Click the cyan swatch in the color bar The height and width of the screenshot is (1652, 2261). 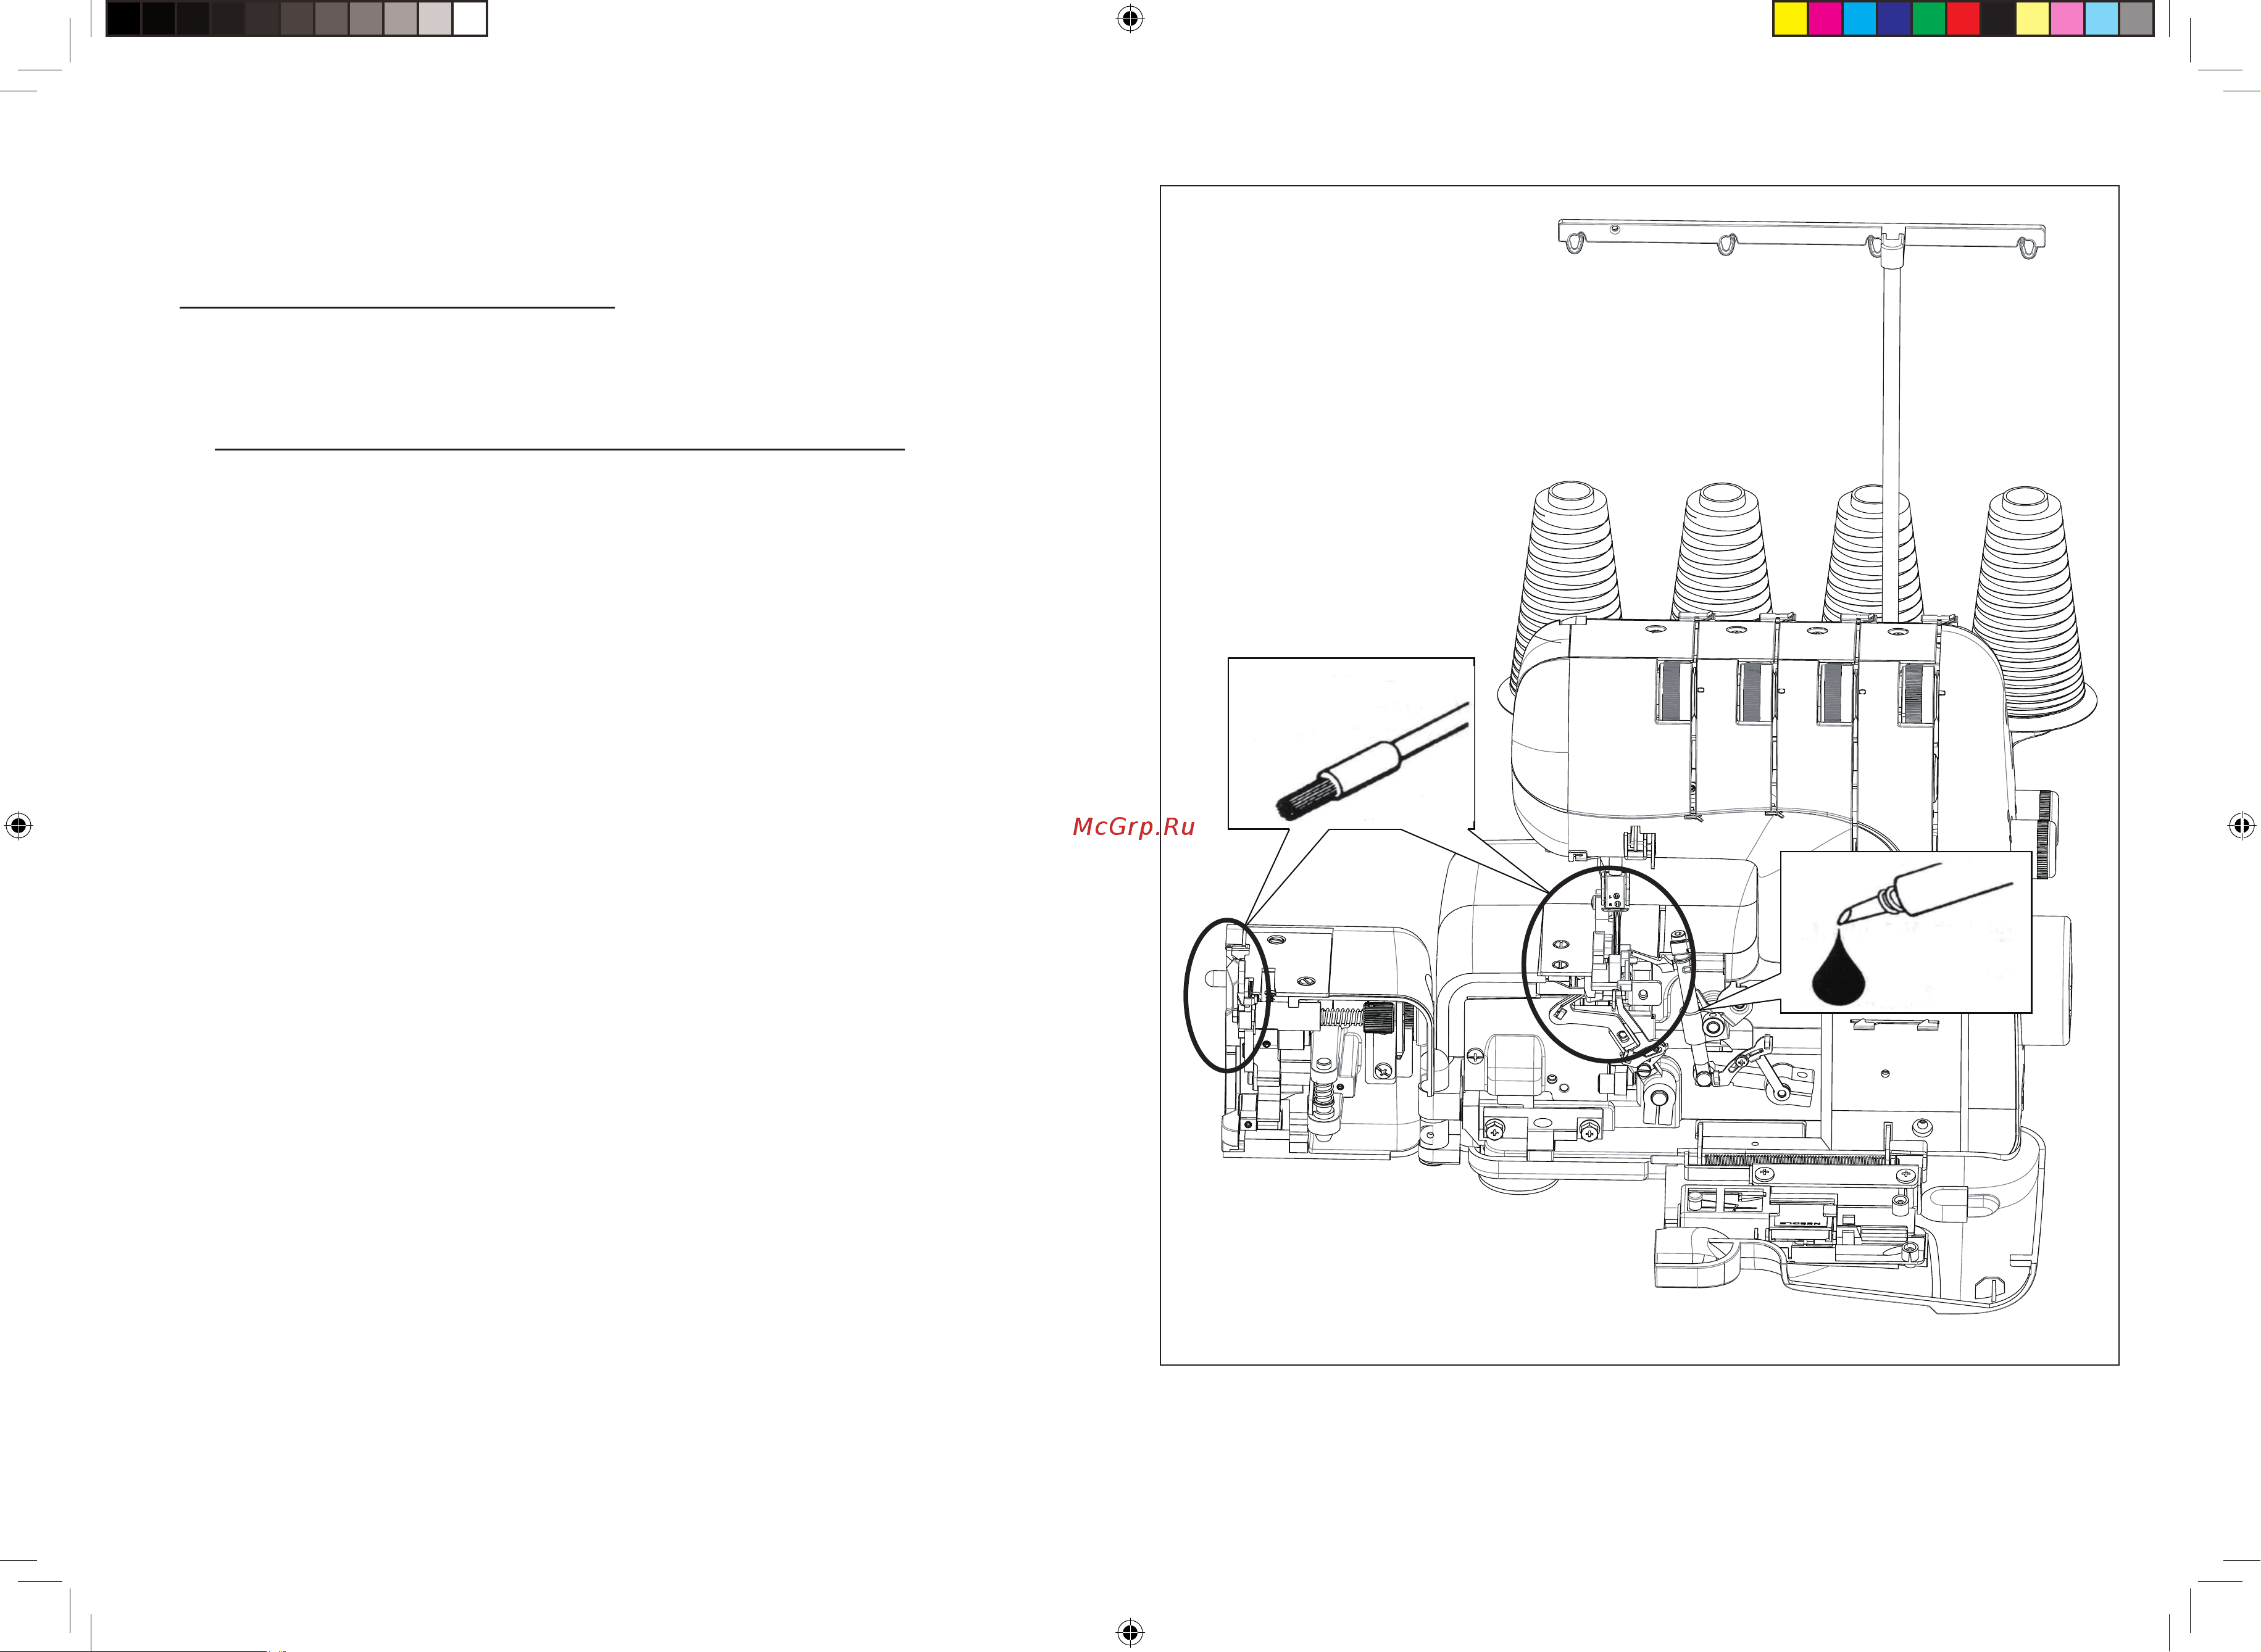pyautogui.click(x=1859, y=19)
